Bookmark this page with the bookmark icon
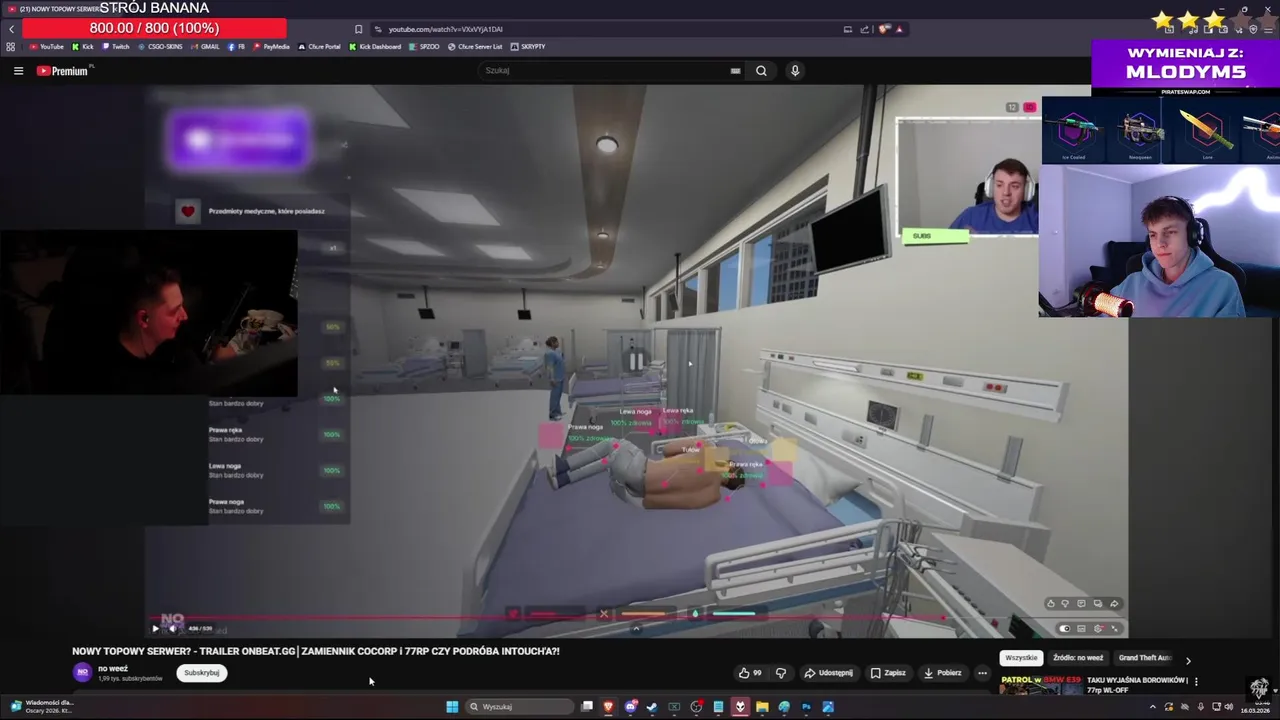1280x720 pixels. [x=358, y=29]
